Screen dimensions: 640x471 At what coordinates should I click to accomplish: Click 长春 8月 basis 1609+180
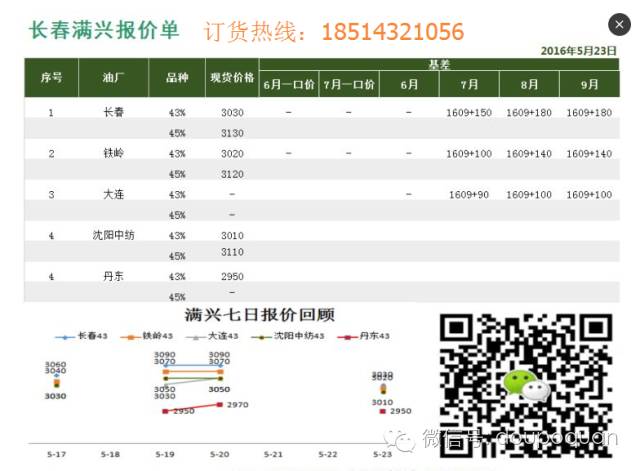tap(529, 113)
